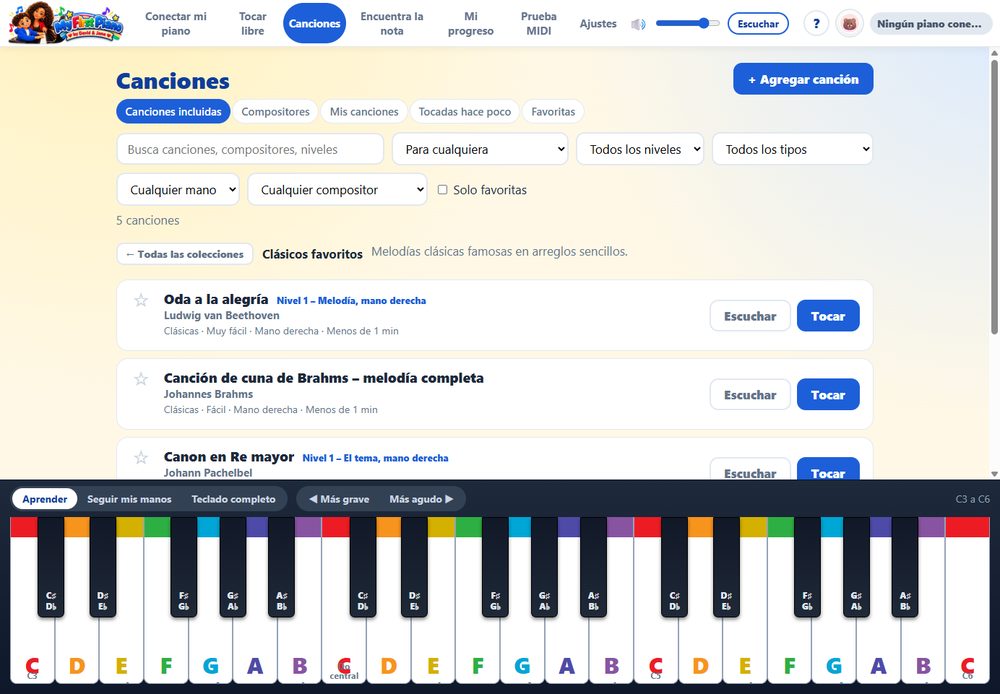The height and width of the screenshot is (694, 1000).
Task: Expand the Cualquier mano dropdown
Action: click(x=178, y=189)
